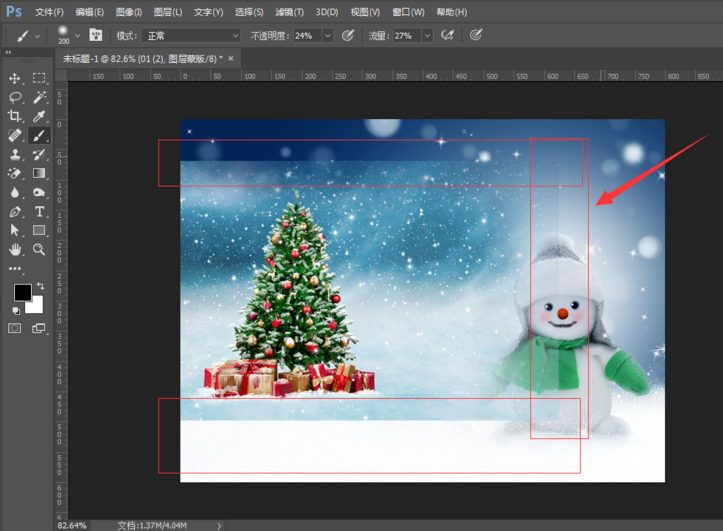723x531 pixels.
Task: Select the Eyedropper tool
Action: point(39,116)
